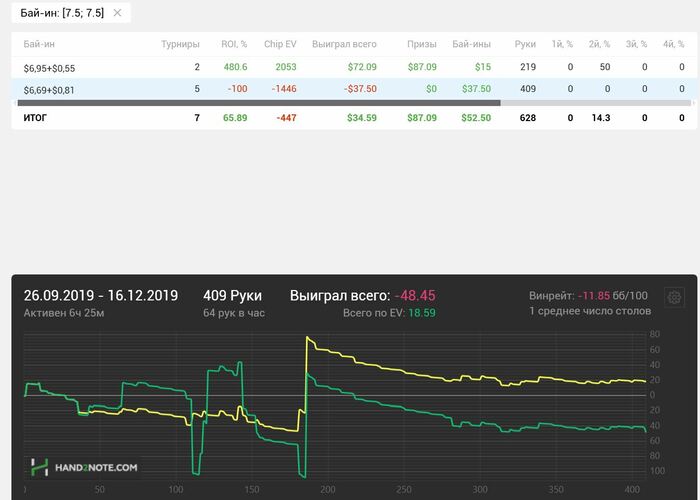Click the date range 26.09.2019 - 16.12.2019

101,296
